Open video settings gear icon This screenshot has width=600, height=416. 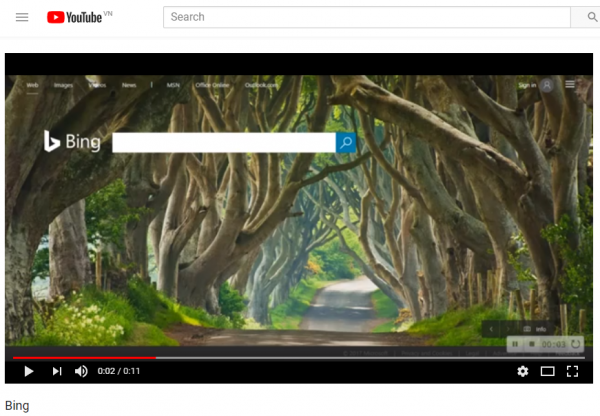coord(523,371)
